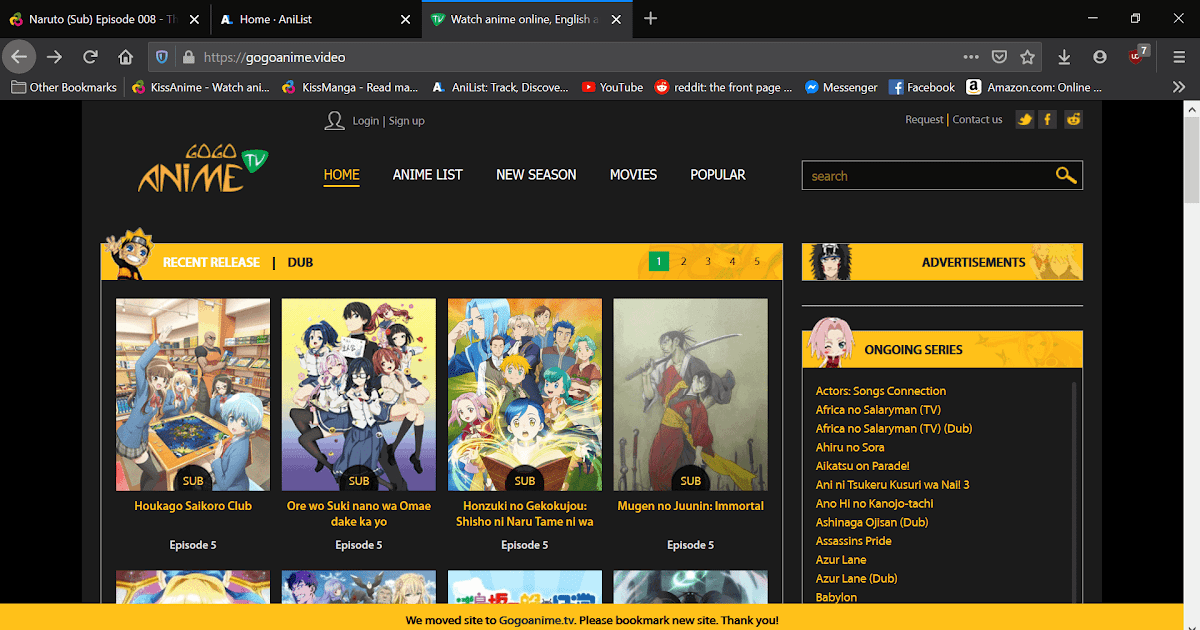
Task: Open the HOME navigation menu item
Action: point(341,174)
